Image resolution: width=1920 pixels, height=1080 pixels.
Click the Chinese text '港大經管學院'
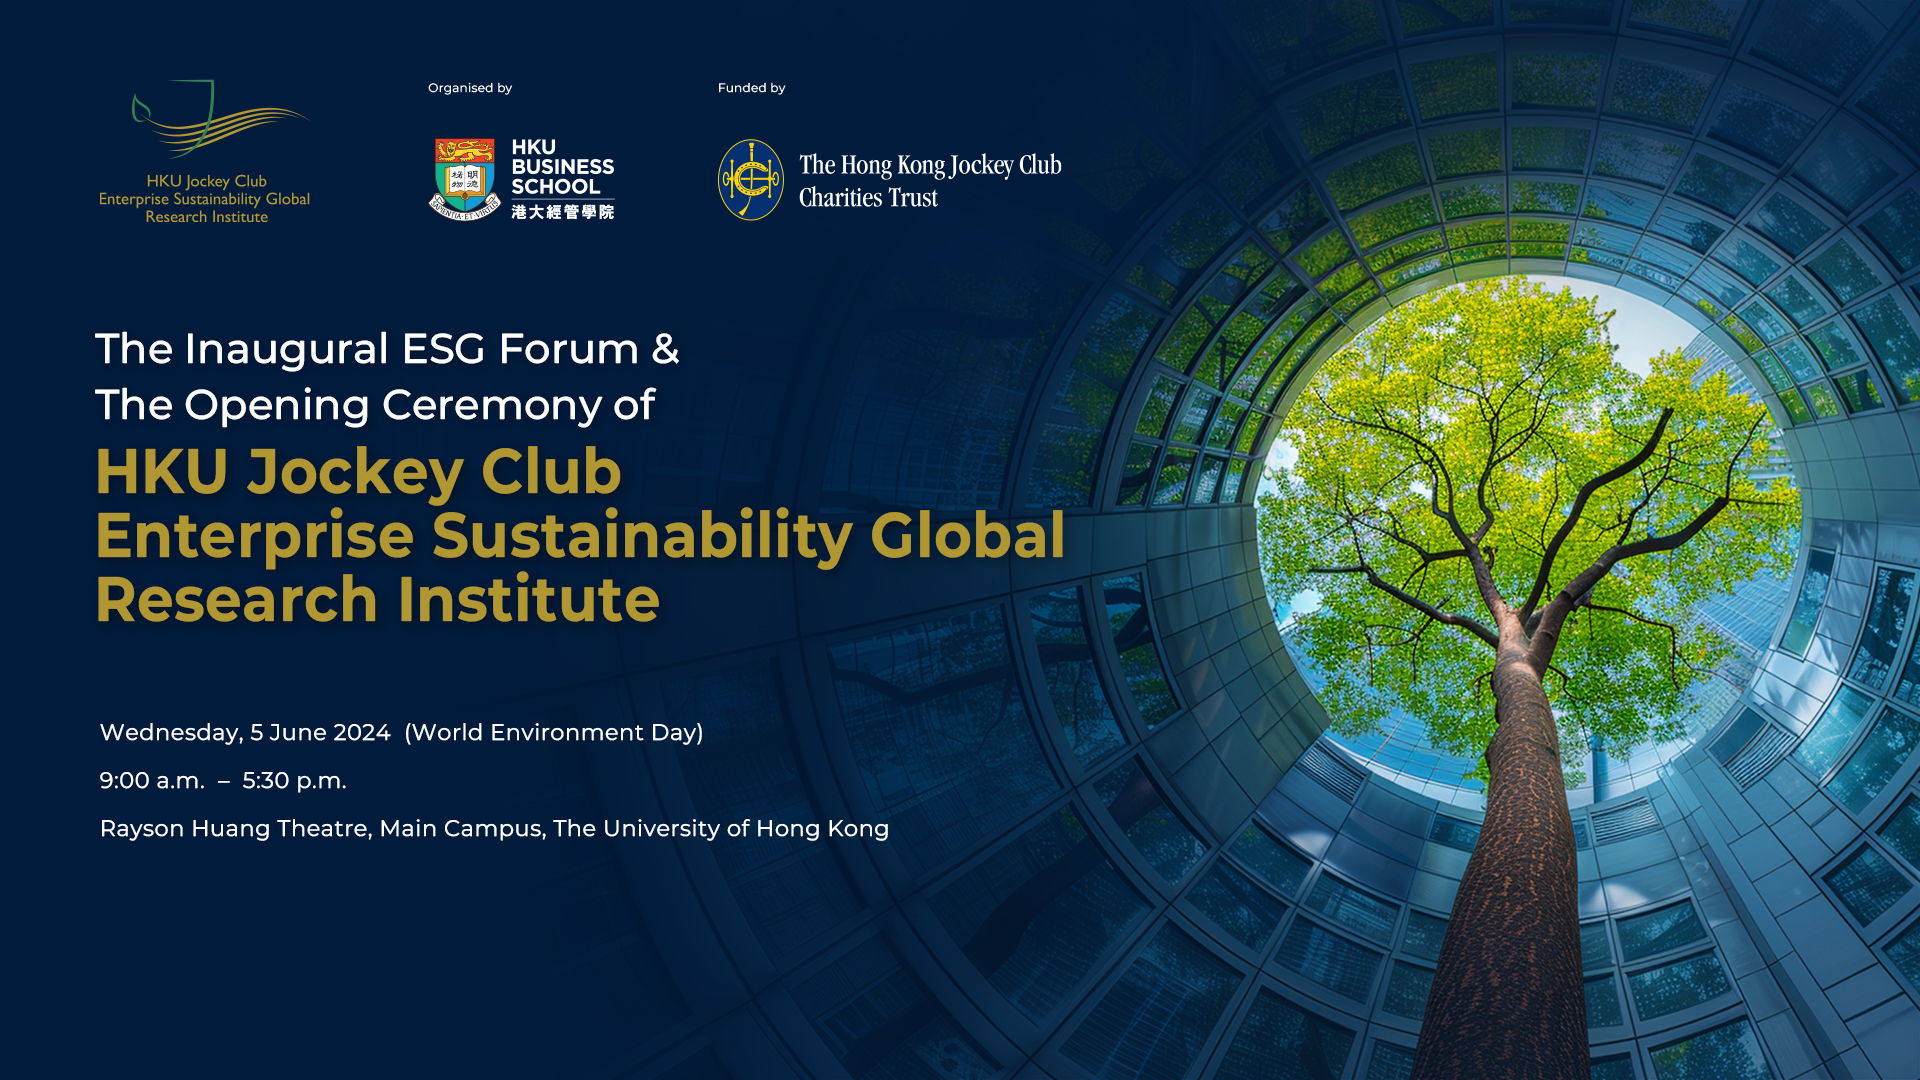563,212
